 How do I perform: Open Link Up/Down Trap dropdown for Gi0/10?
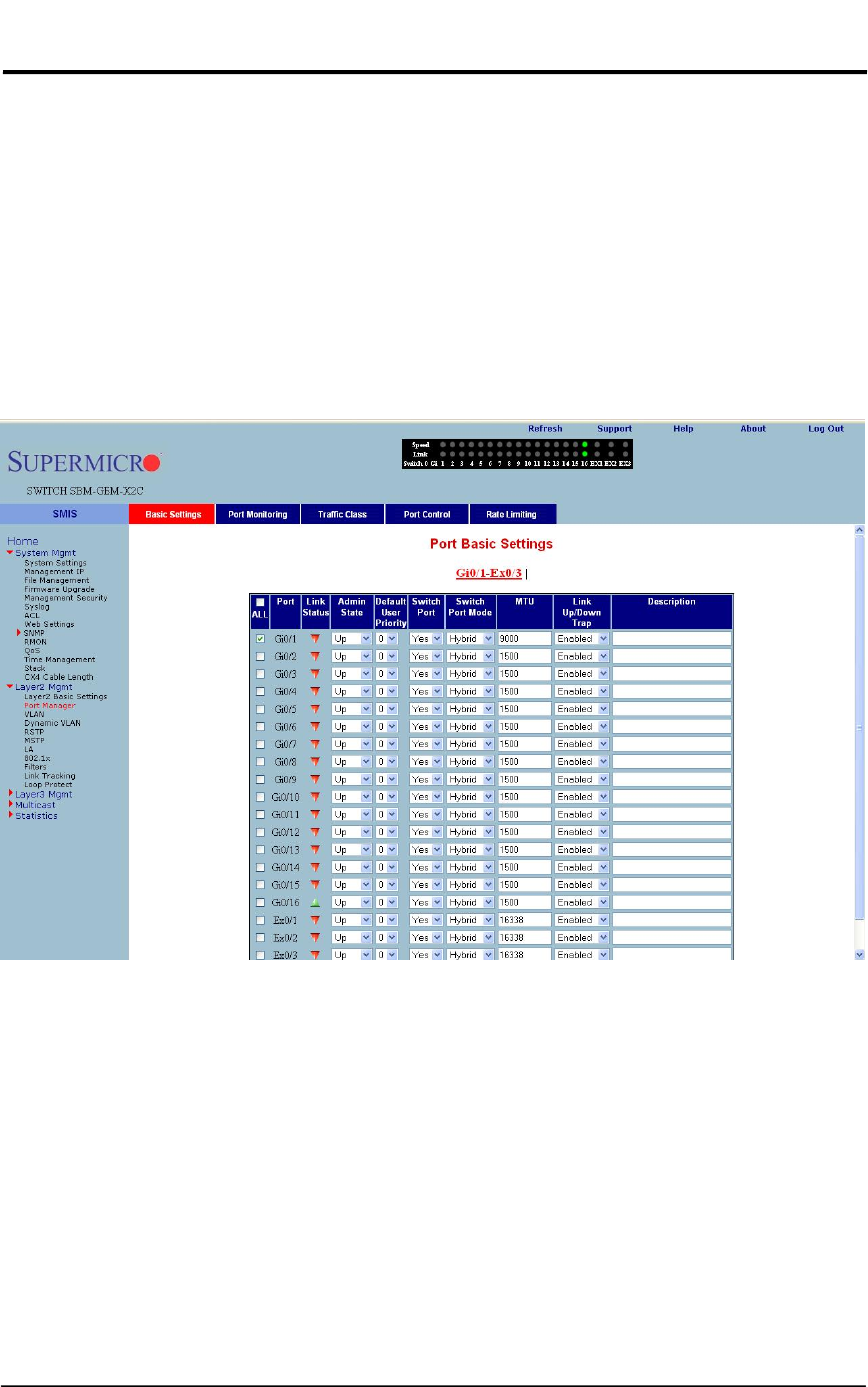click(x=582, y=797)
